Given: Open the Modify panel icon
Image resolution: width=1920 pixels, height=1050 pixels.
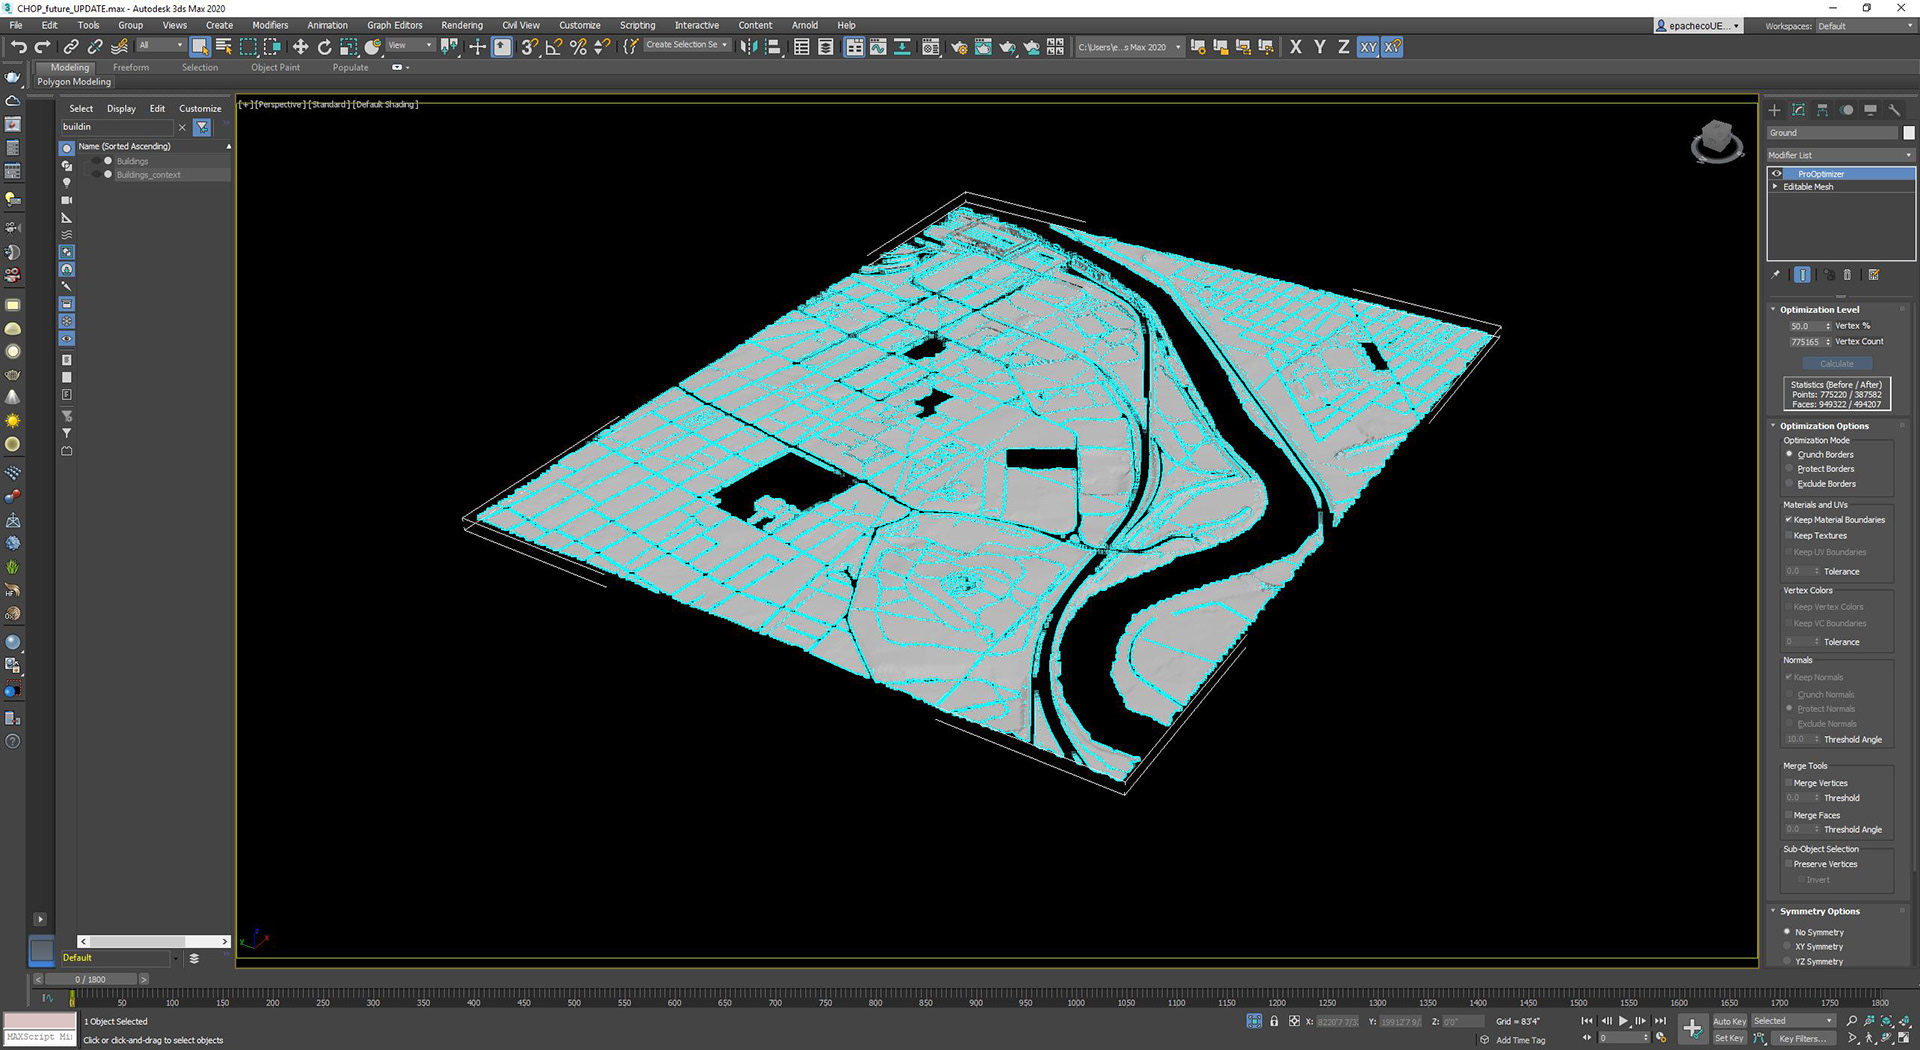Looking at the screenshot, I should pyautogui.click(x=1798, y=110).
